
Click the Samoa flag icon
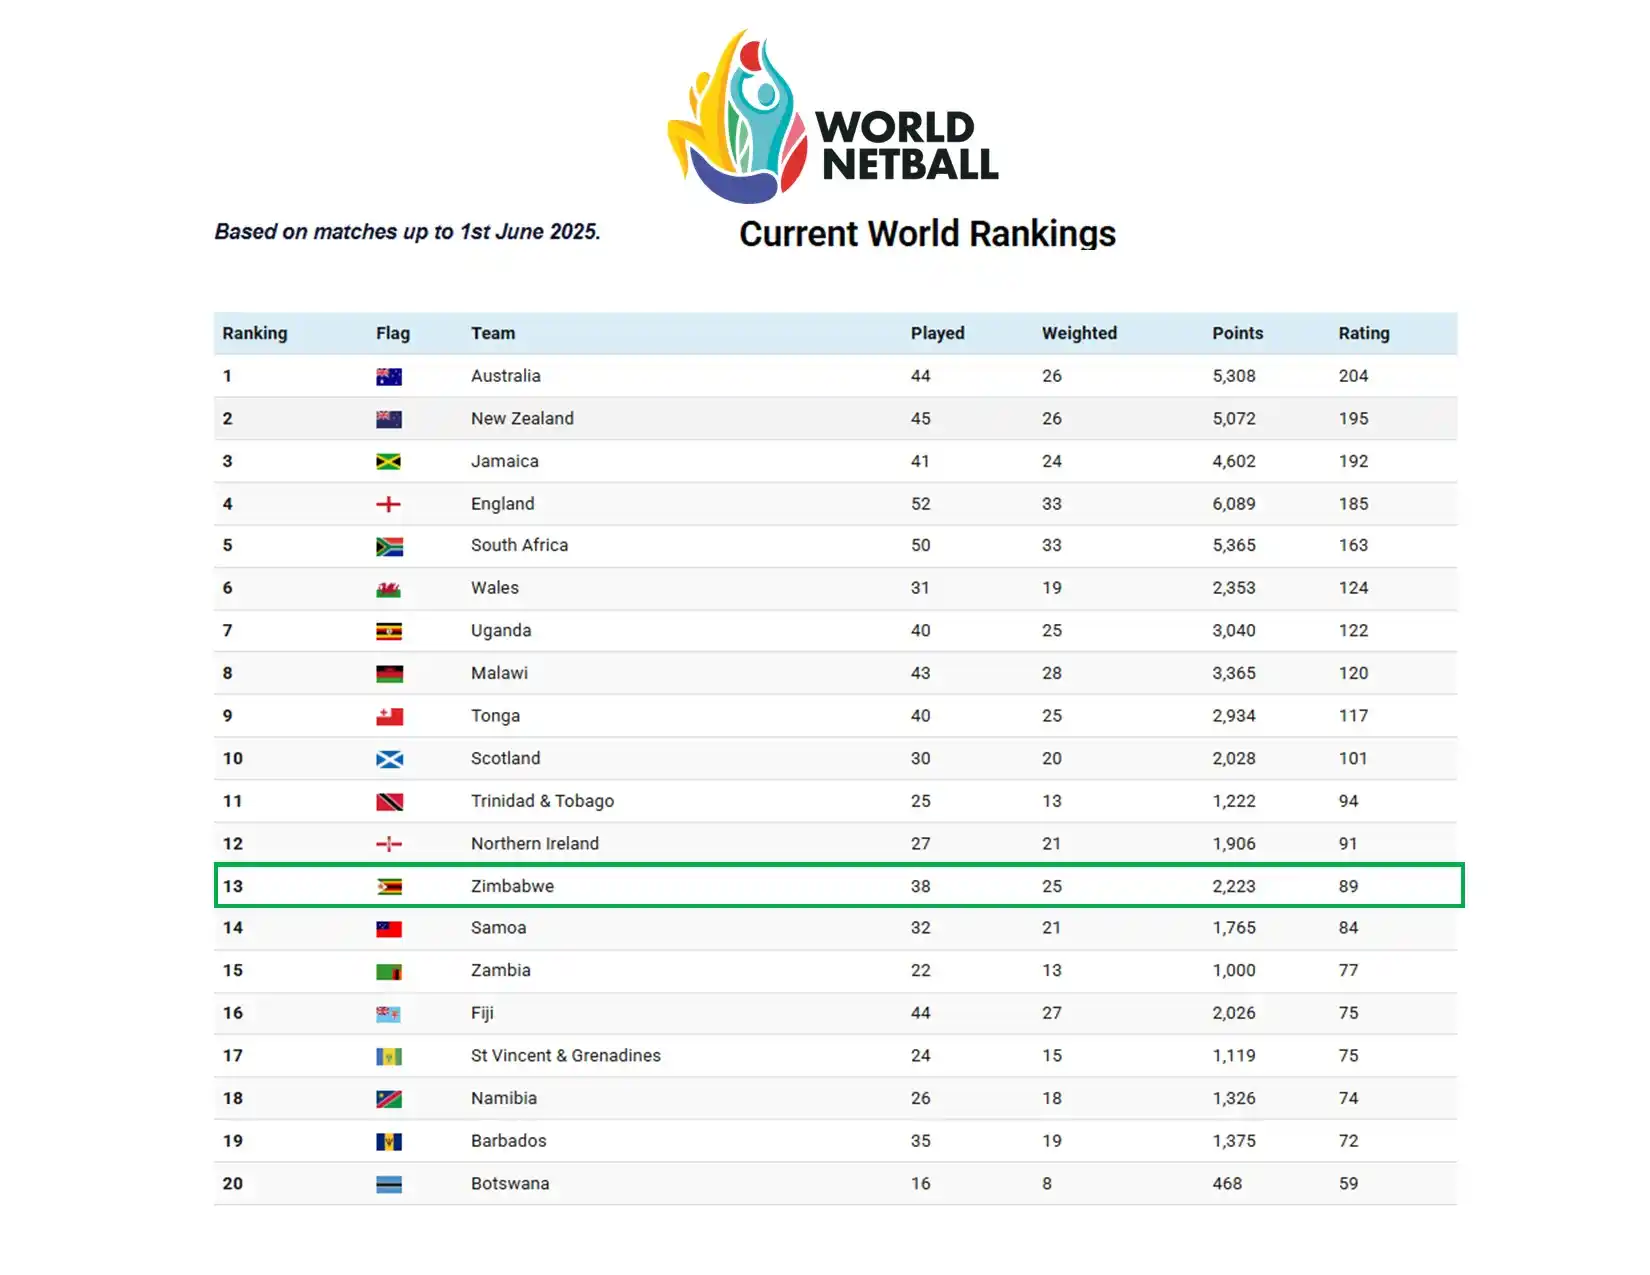389,930
